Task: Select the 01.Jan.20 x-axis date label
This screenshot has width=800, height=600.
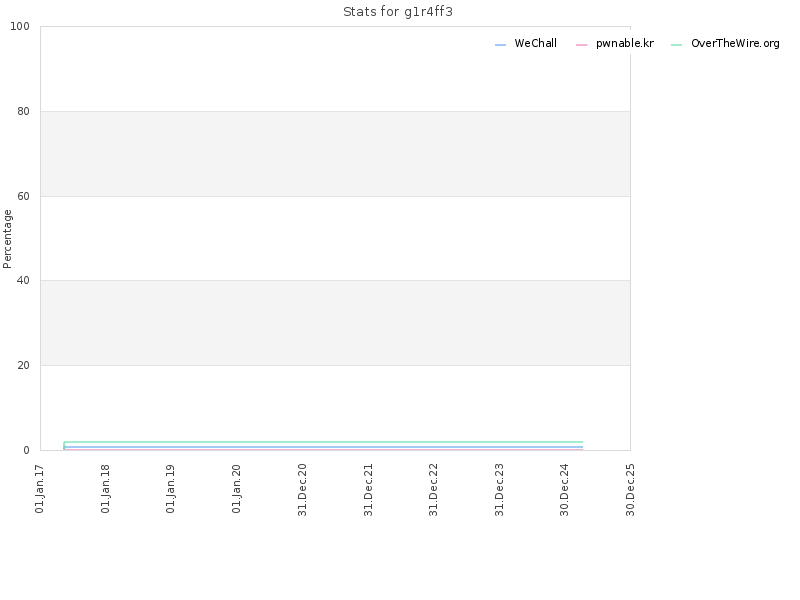Action: click(x=236, y=489)
